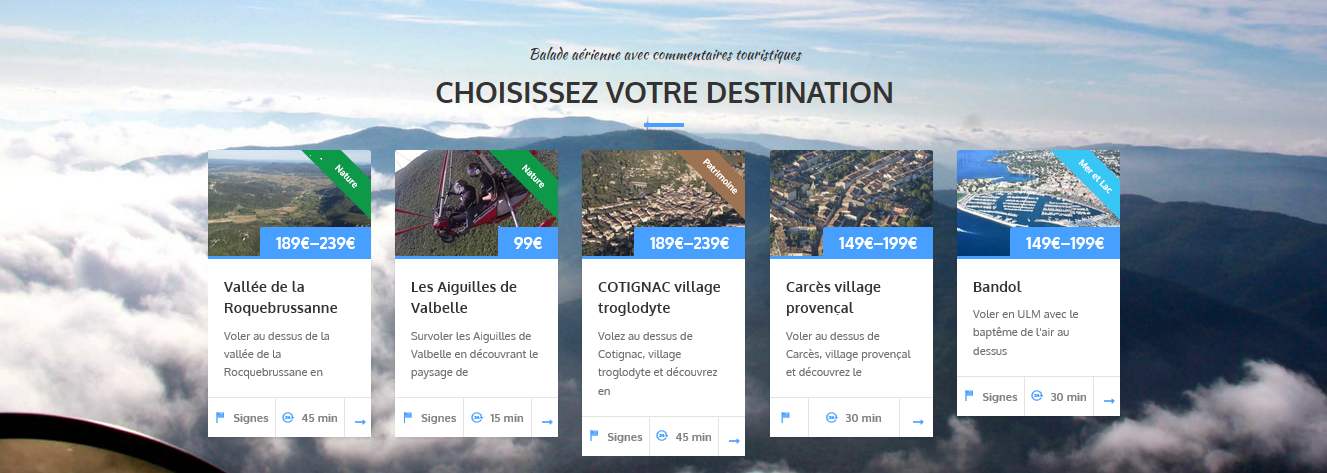Click the Mer et Lac ribbon tag
1327x473 pixels.
(1096, 174)
